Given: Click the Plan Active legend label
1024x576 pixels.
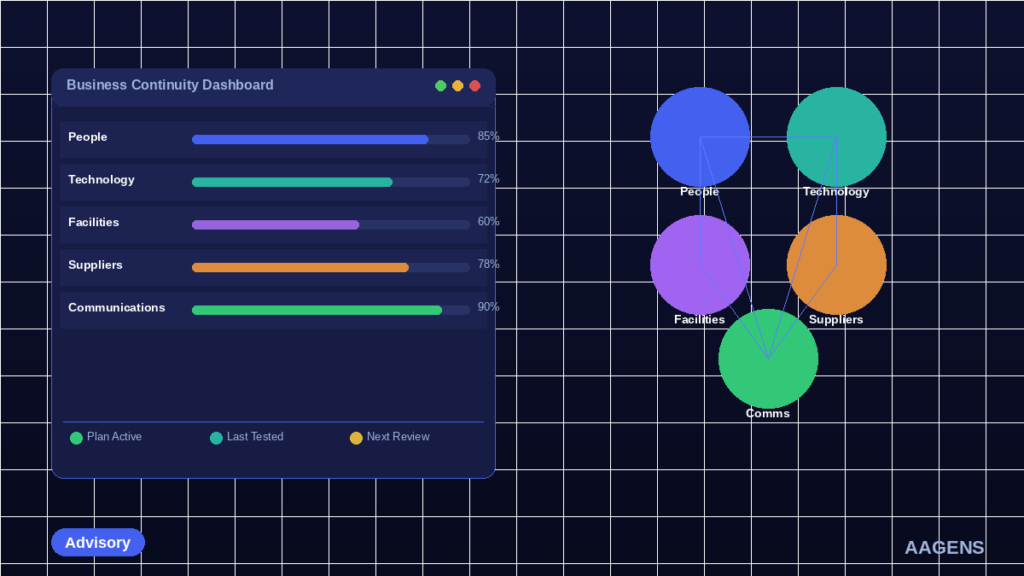Looking at the screenshot, I should click(x=114, y=437).
